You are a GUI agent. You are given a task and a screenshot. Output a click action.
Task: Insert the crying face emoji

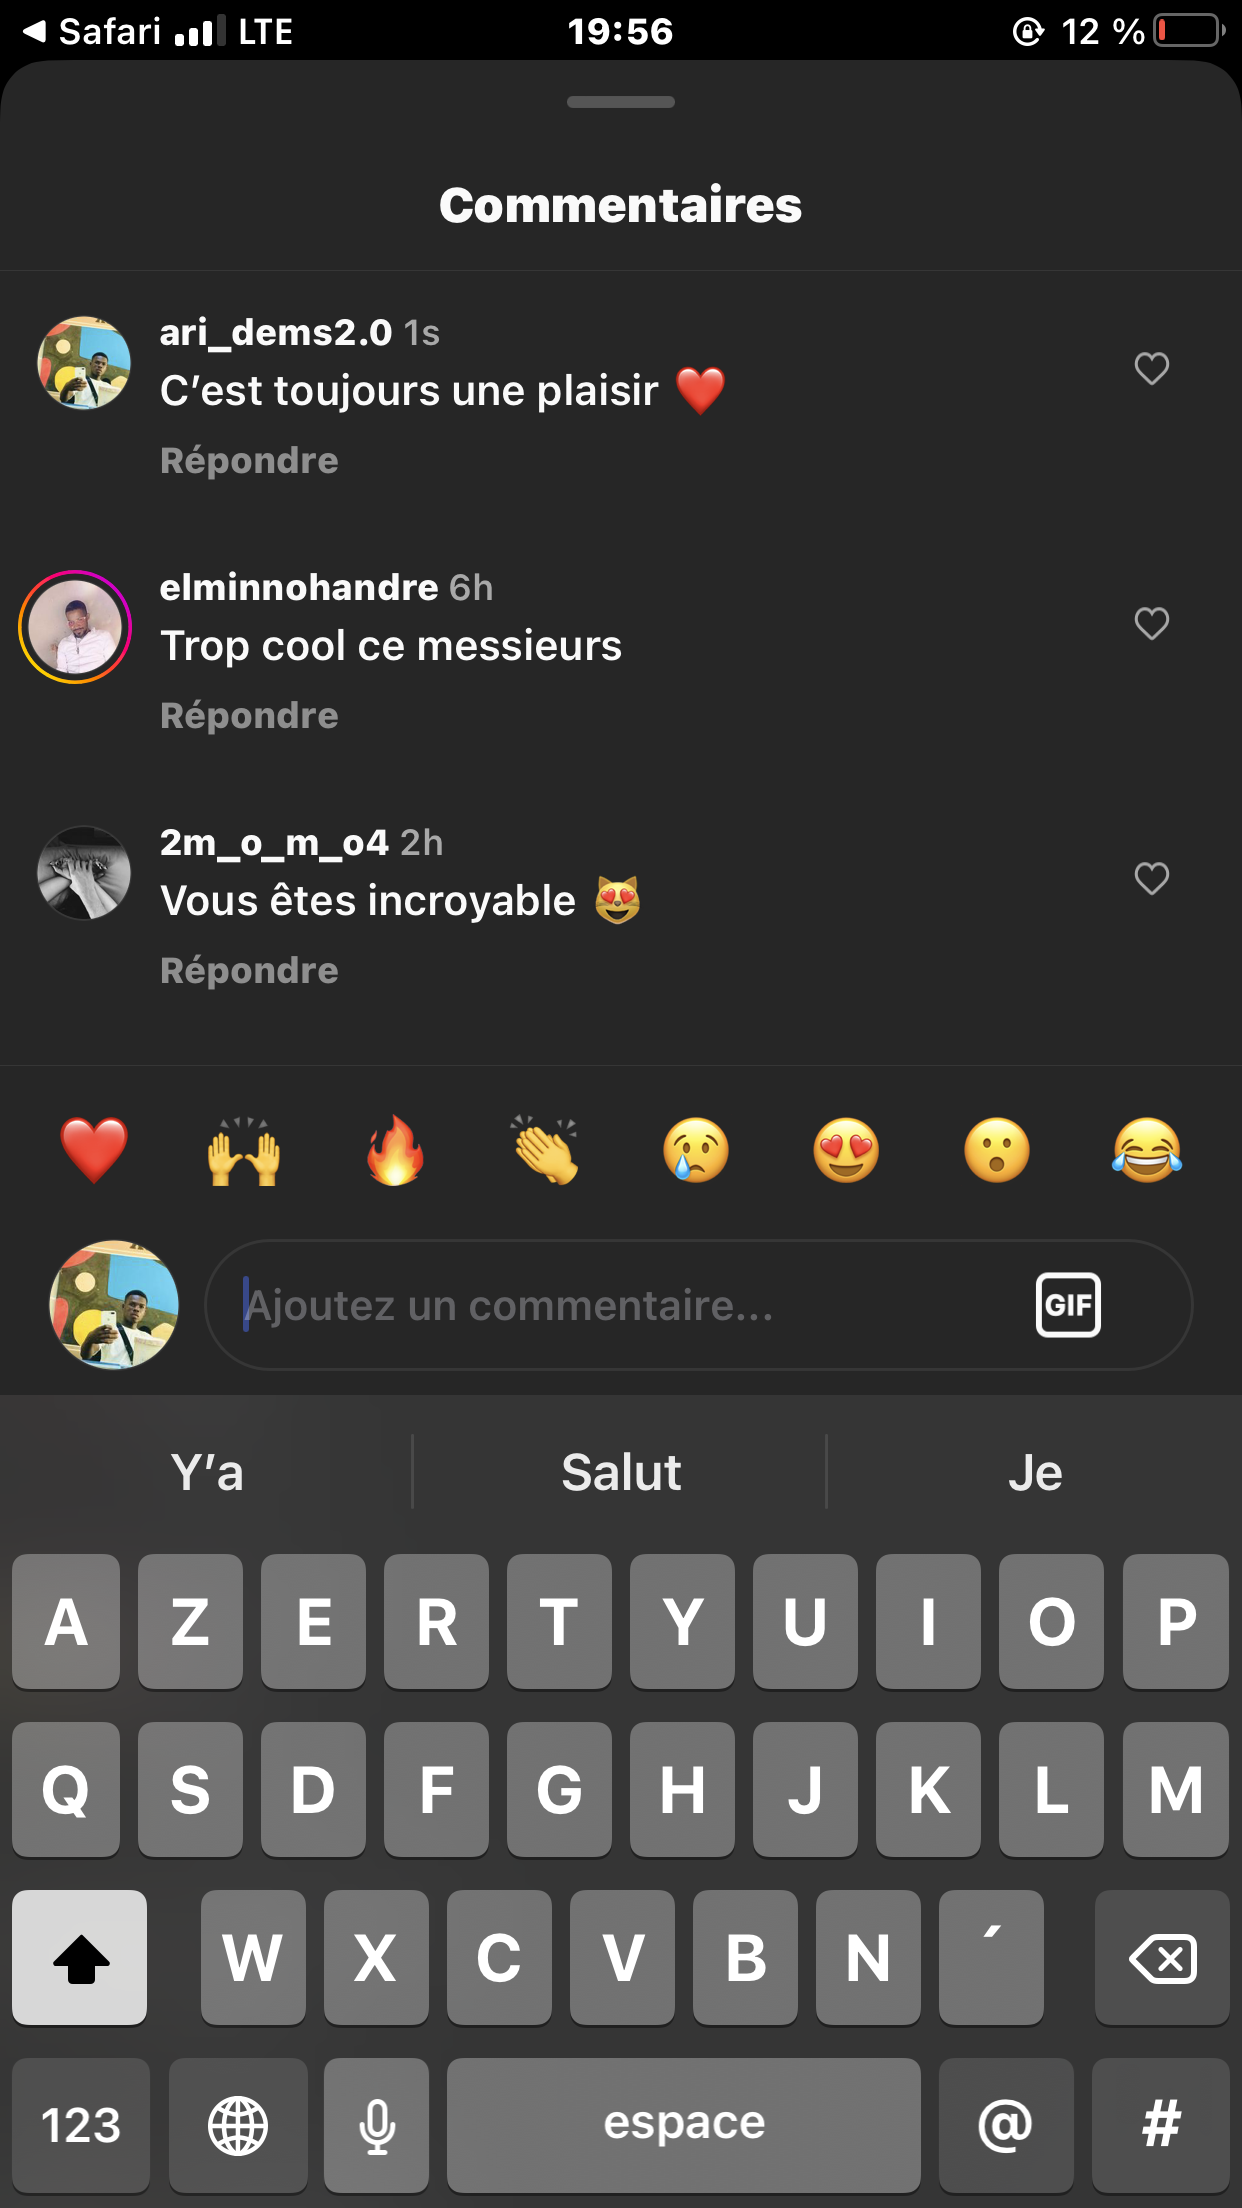pos(696,1150)
